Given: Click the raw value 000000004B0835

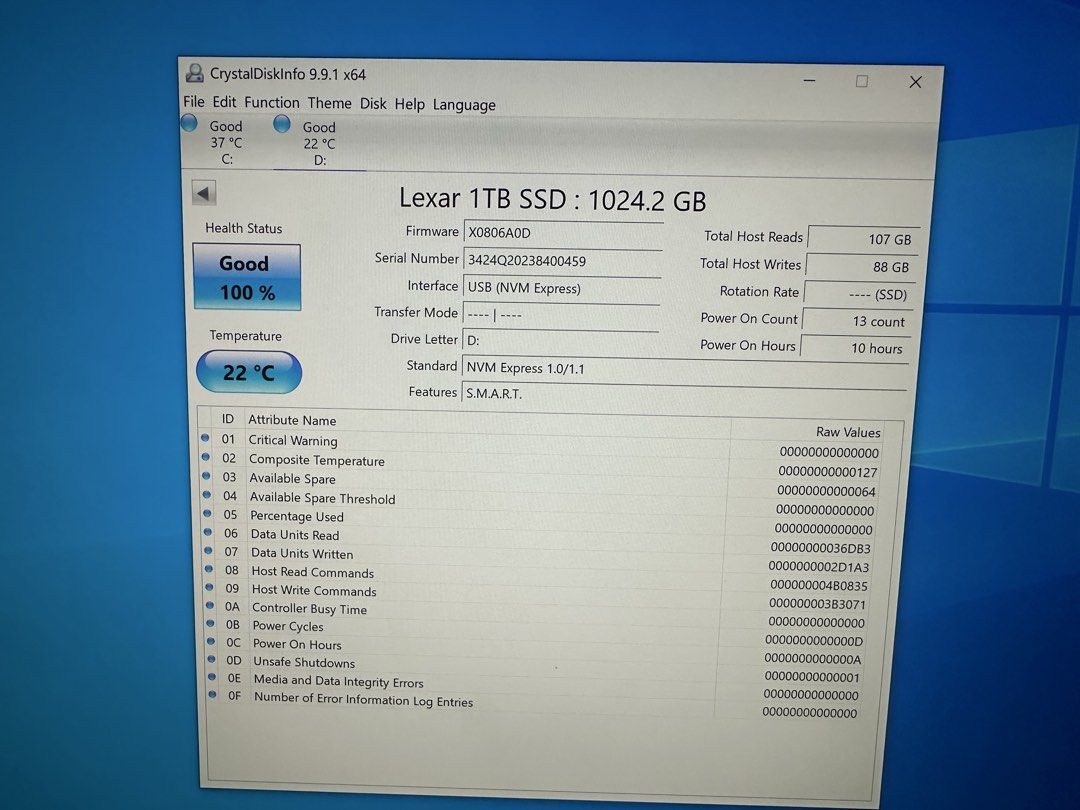Looking at the screenshot, I should [x=818, y=585].
